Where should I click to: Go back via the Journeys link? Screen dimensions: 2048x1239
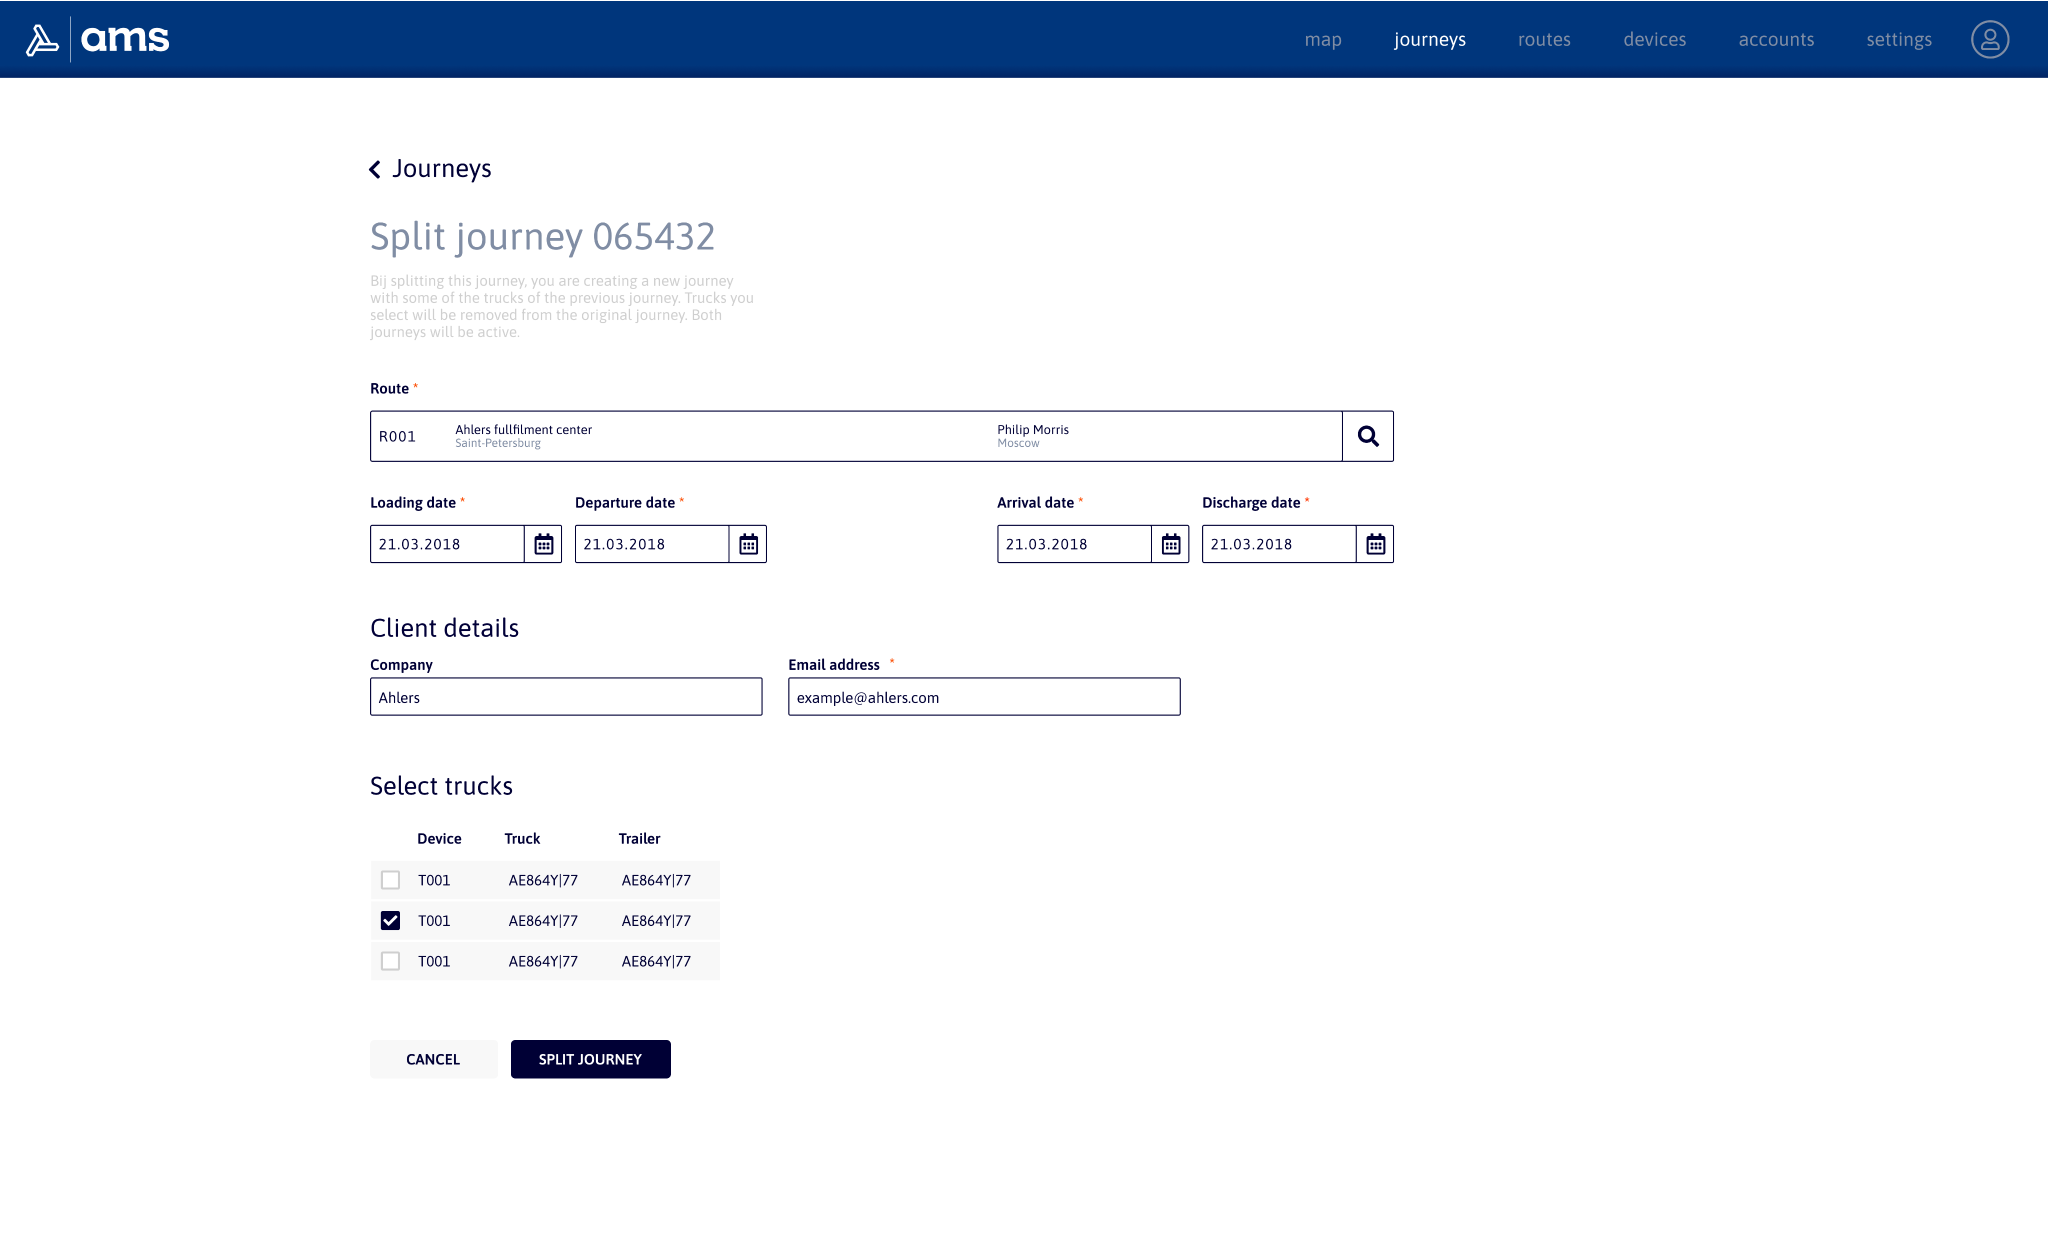pyautogui.click(x=441, y=169)
